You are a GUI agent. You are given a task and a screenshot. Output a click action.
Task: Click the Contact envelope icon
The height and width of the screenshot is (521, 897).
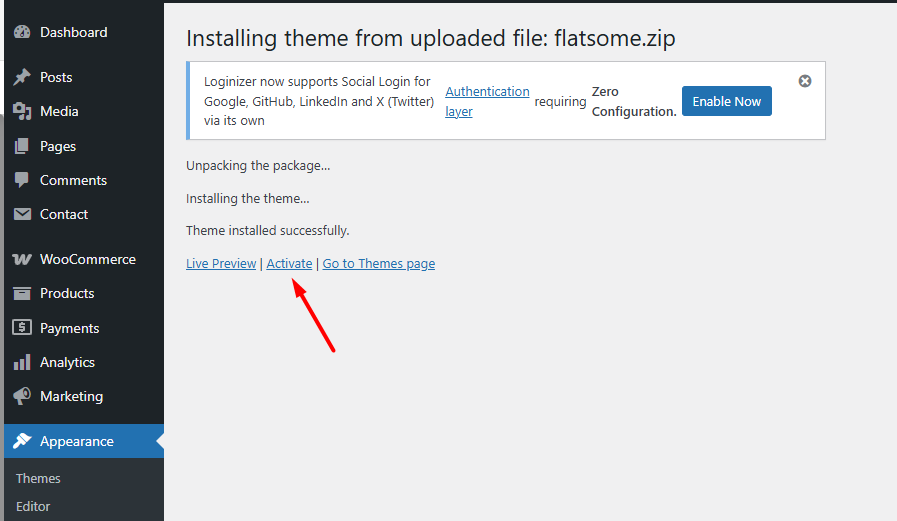point(22,214)
